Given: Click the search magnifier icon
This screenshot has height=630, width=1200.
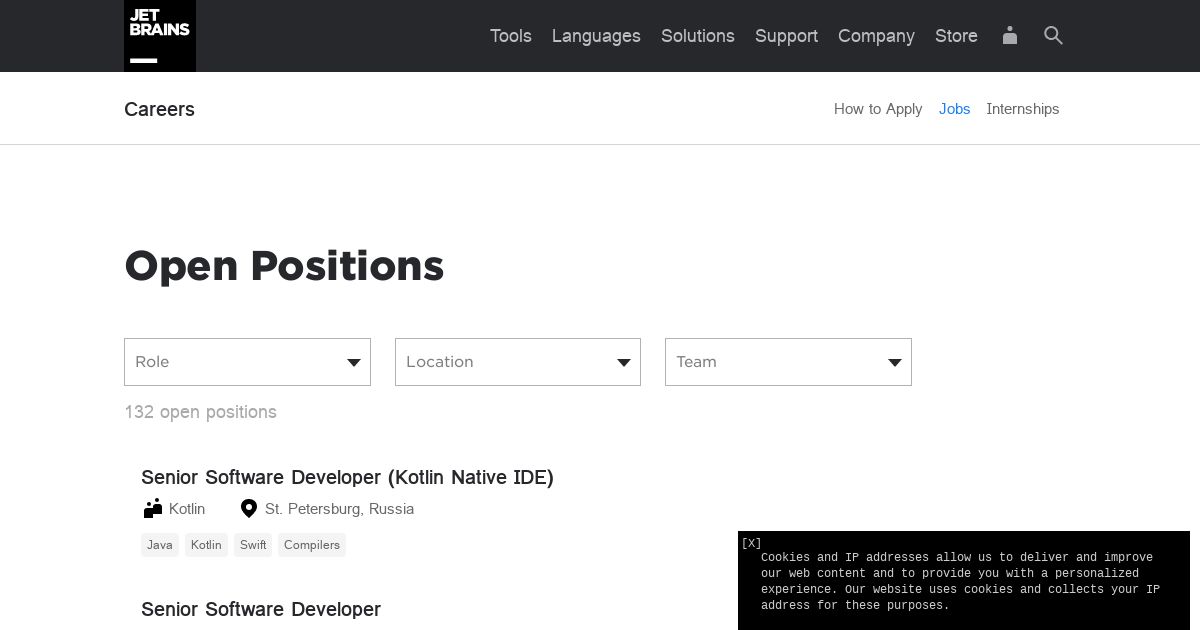Looking at the screenshot, I should (x=1053, y=36).
